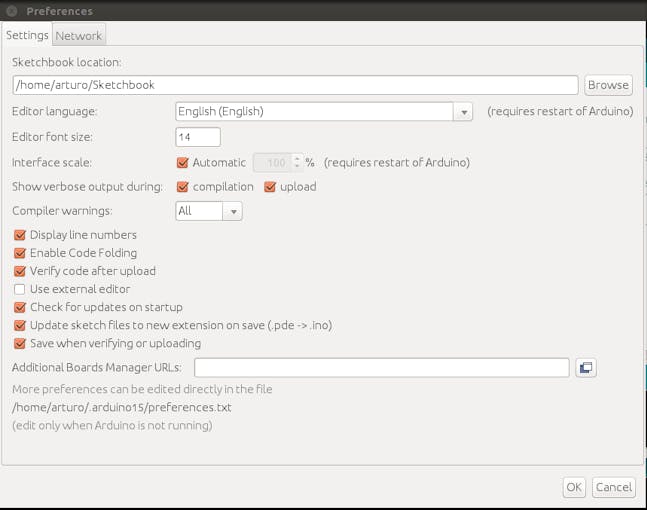Uncheck Check for updates on startup
This screenshot has height=510, width=647.
click(20, 307)
